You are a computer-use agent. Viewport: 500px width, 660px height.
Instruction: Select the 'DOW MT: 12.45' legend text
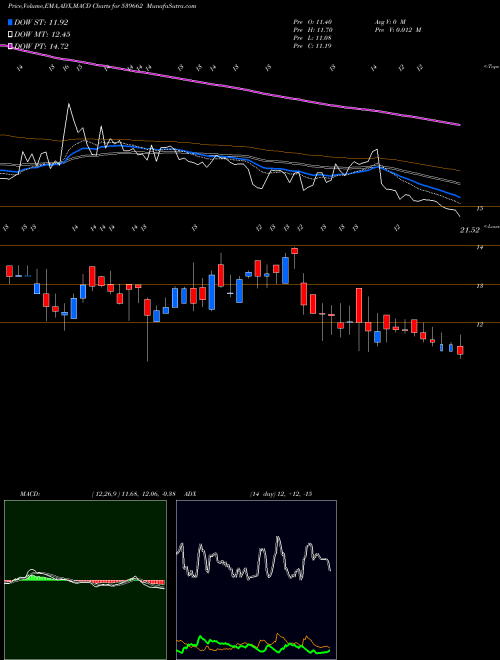click(42, 35)
